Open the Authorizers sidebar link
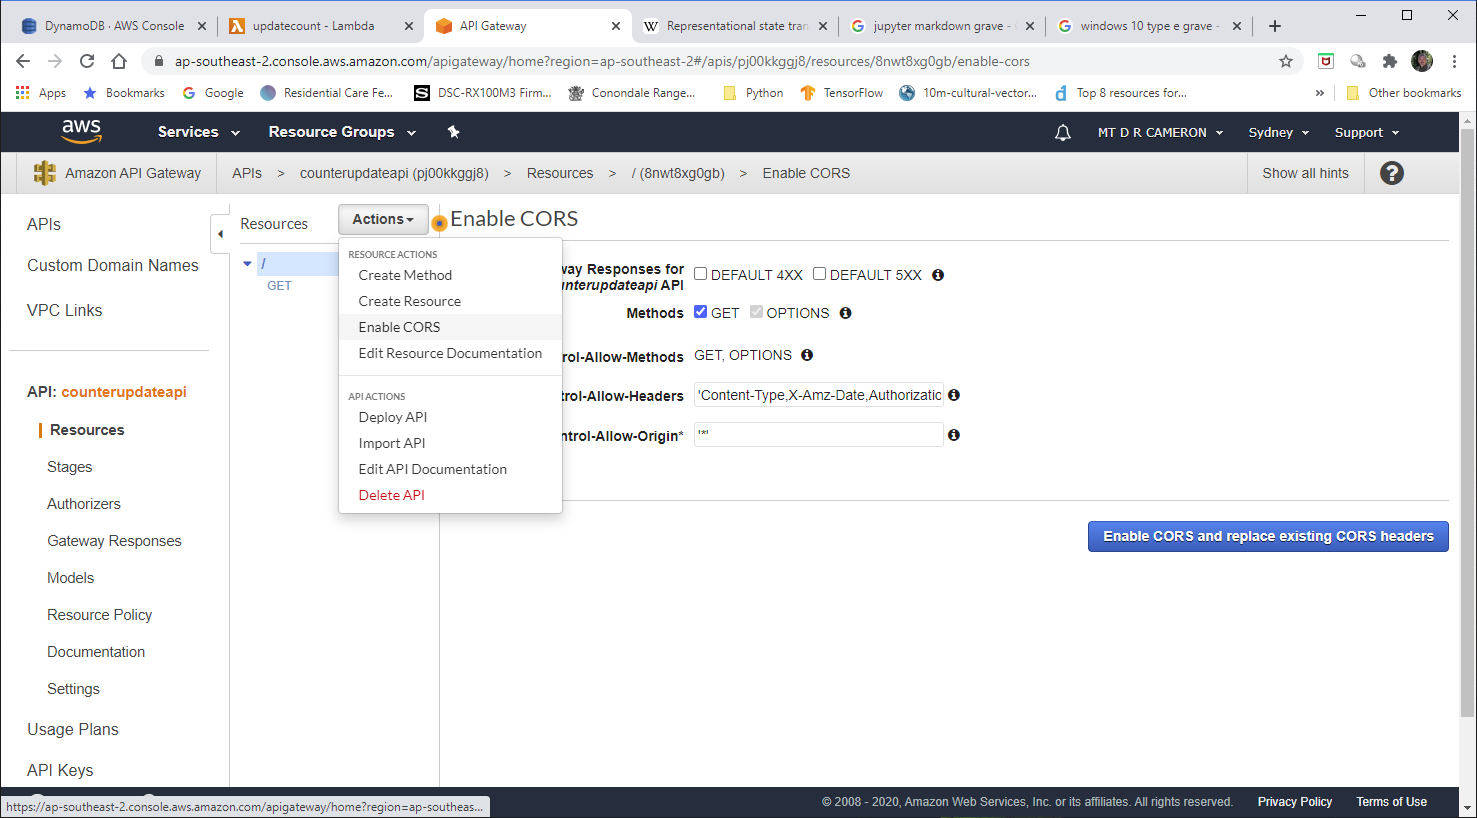 [84, 504]
